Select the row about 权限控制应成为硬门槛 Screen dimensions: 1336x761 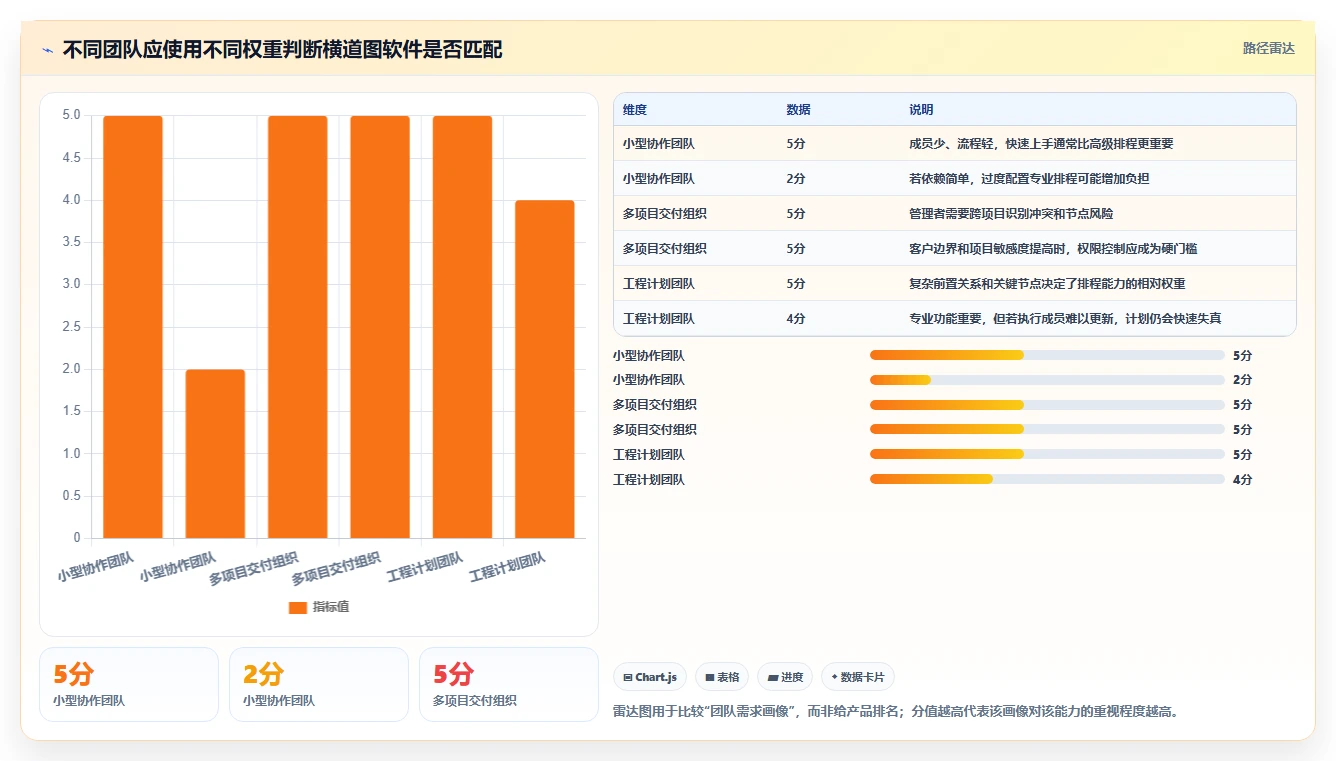coord(954,249)
